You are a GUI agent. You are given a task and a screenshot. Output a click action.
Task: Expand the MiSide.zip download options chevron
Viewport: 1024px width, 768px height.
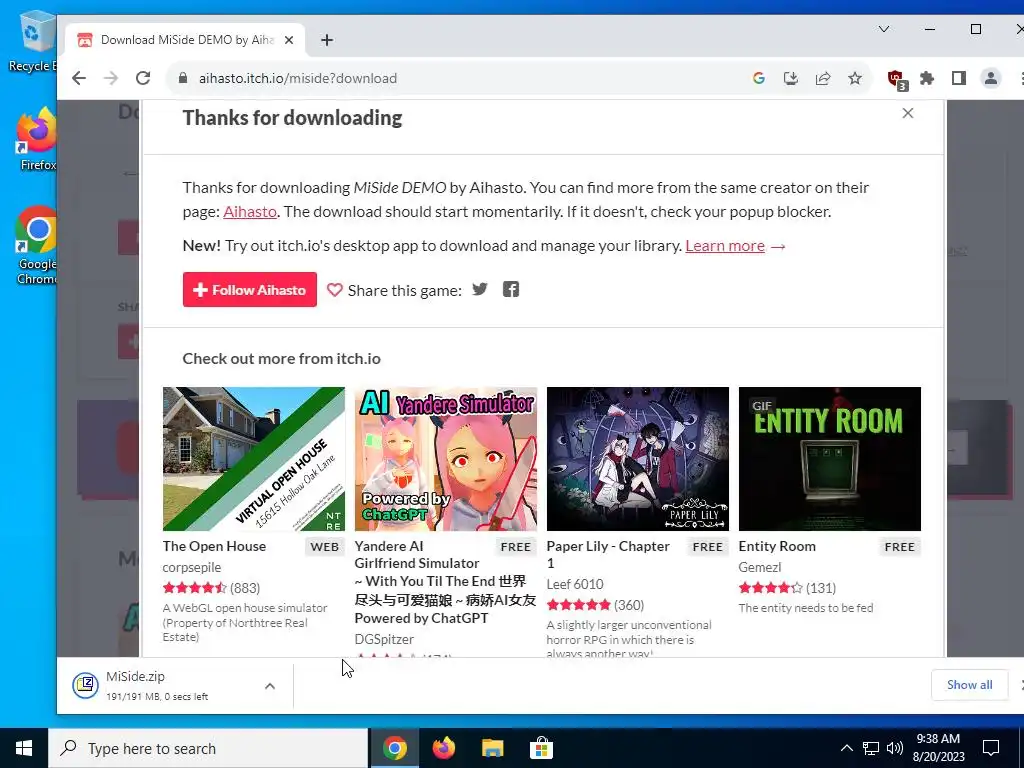[270, 686]
